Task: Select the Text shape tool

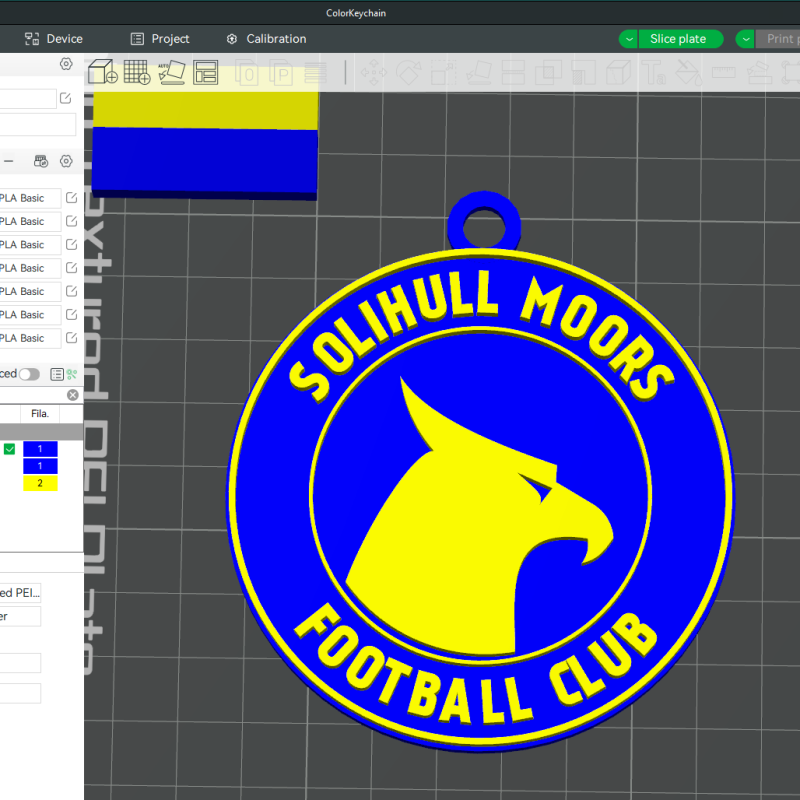Action: coord(654,73)
